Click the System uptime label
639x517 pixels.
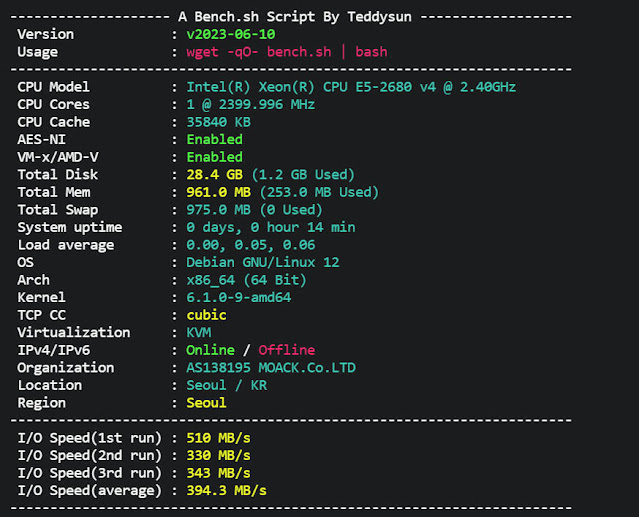[70, 227]
